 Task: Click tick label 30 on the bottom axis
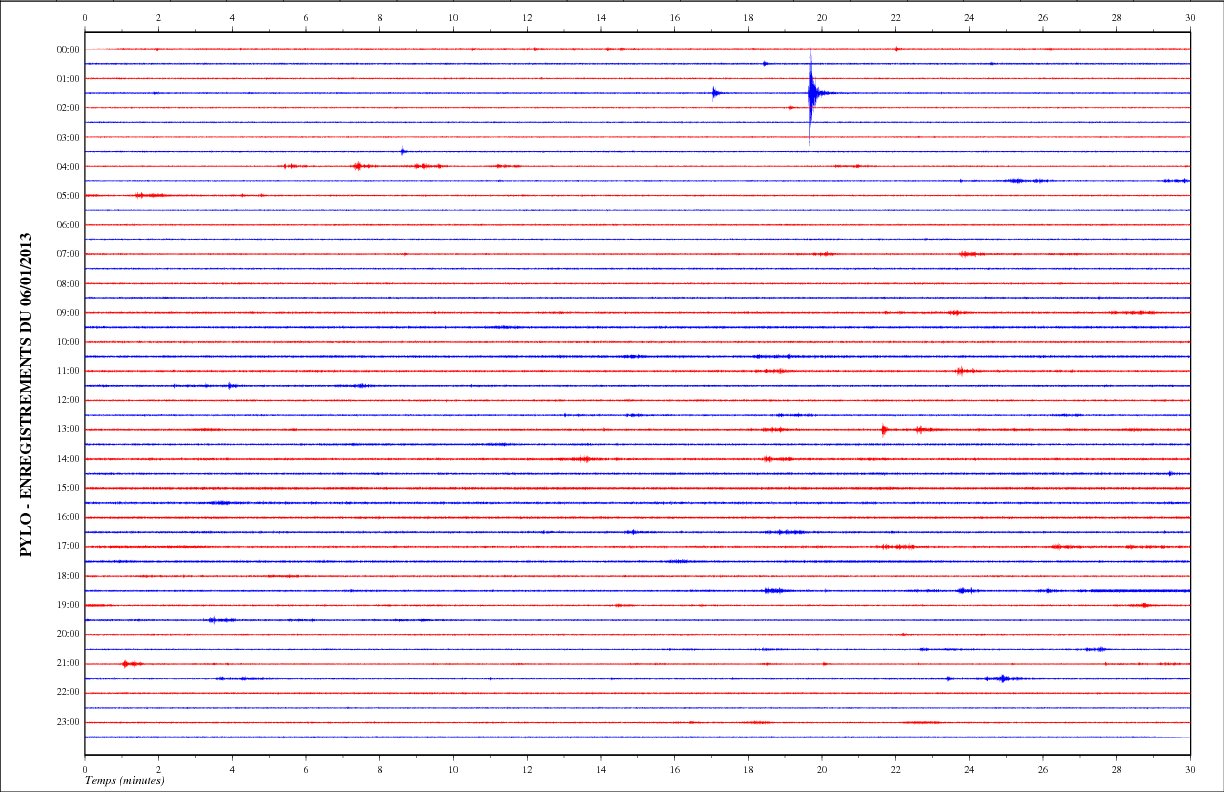(1190, 771)
